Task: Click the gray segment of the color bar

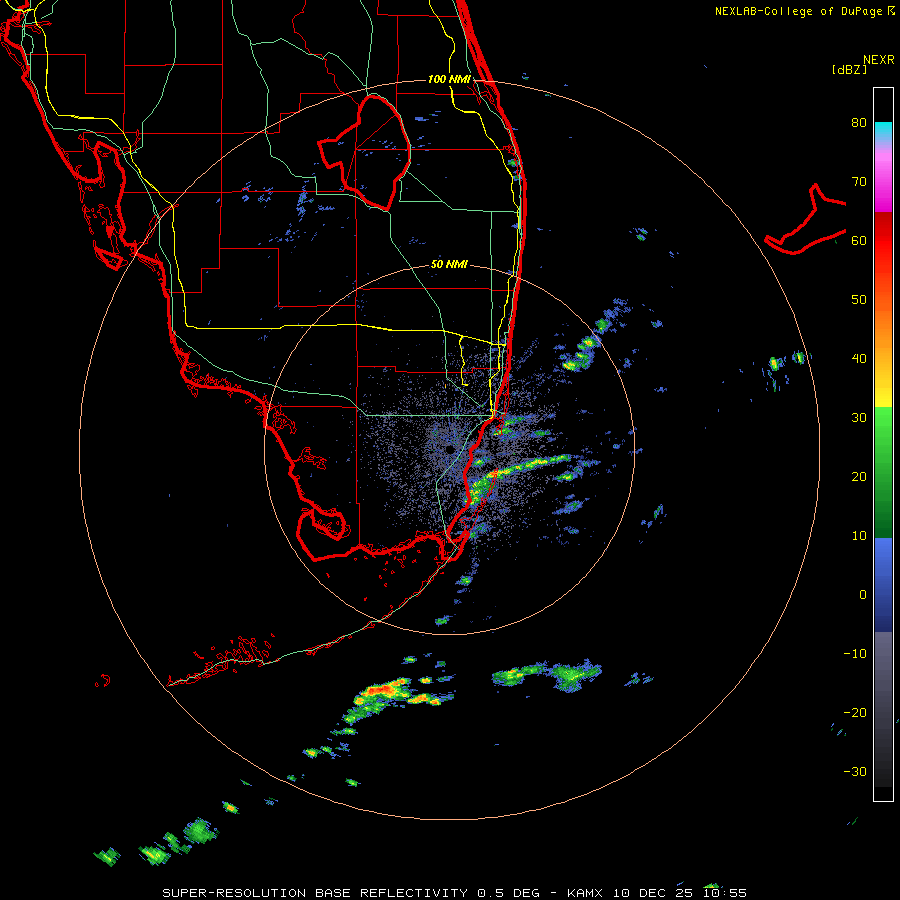Action: pos(883,709)
